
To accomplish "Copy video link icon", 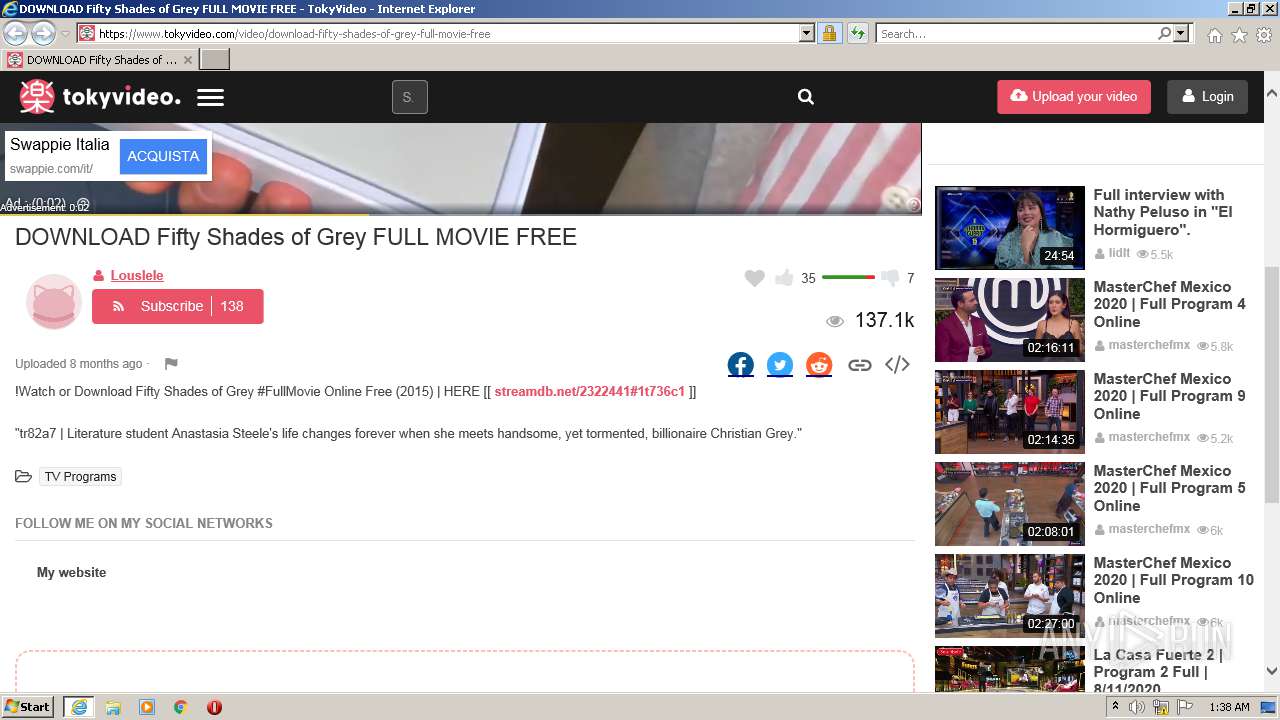I will point(859,365).
